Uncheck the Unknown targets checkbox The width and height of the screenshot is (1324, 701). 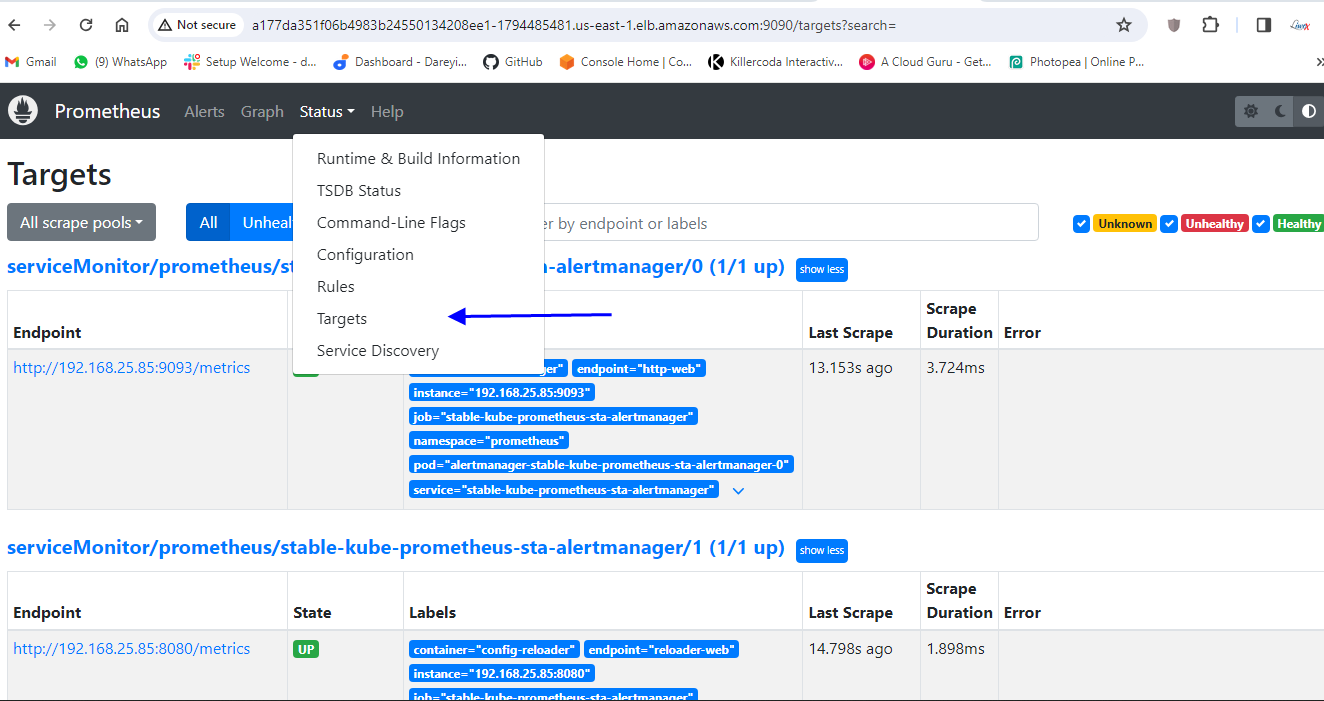pyautogui.click(x=1081, y=224)
